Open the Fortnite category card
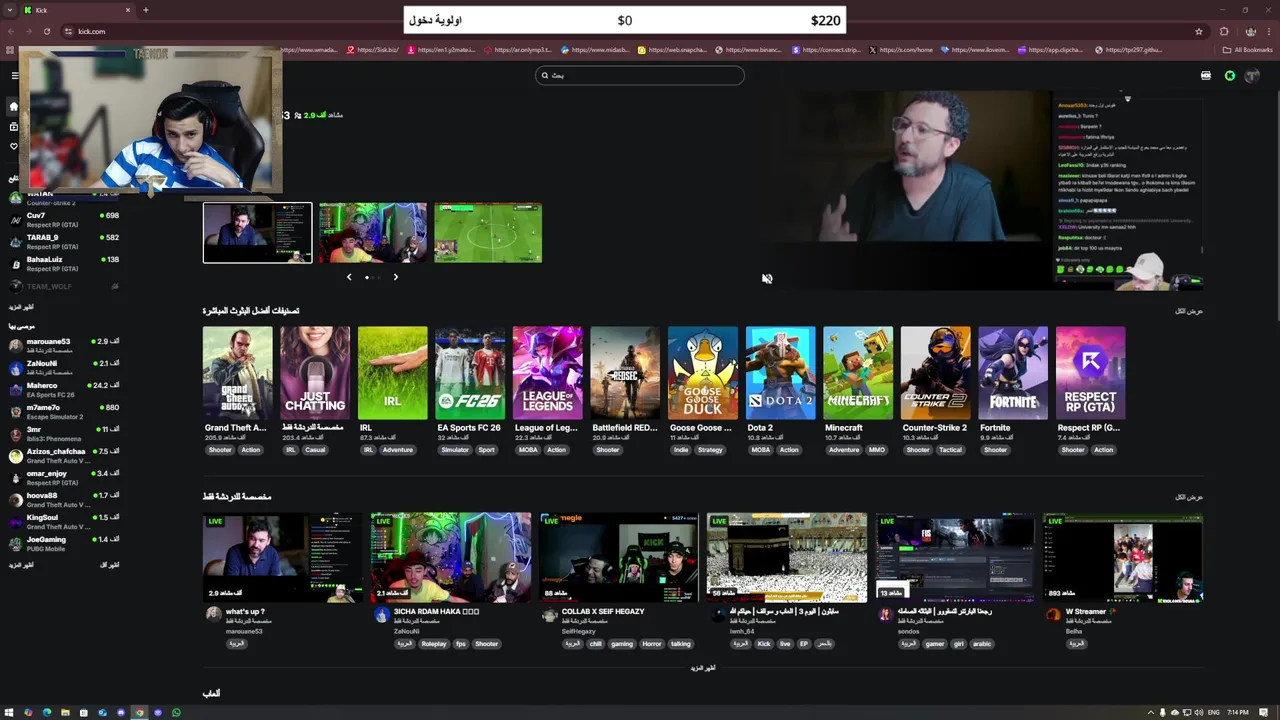Image resolution: width=1280 pixels, height=720 pixels. 1013,373
